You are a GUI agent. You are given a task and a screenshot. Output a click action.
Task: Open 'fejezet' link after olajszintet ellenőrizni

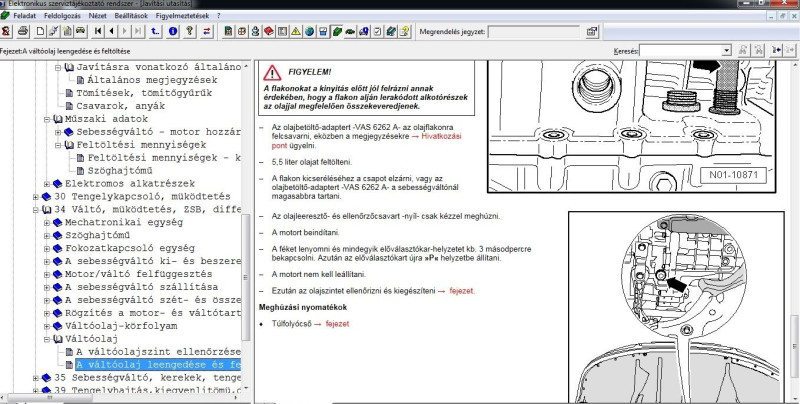[462, 291]
